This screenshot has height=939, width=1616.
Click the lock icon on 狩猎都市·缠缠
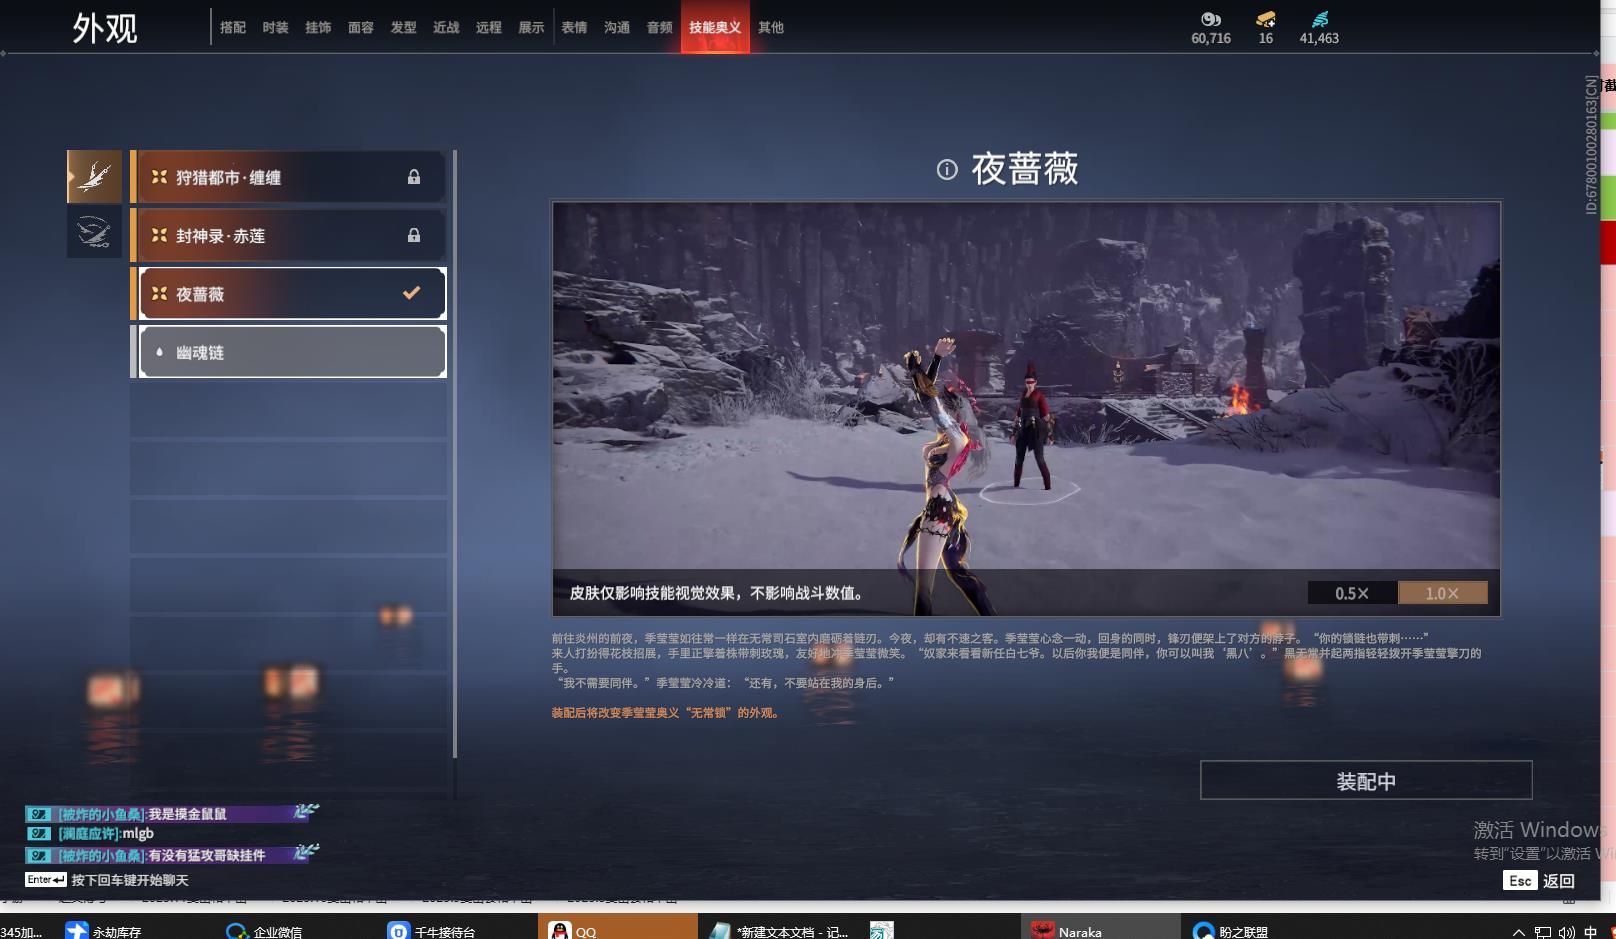coord(413,177)
